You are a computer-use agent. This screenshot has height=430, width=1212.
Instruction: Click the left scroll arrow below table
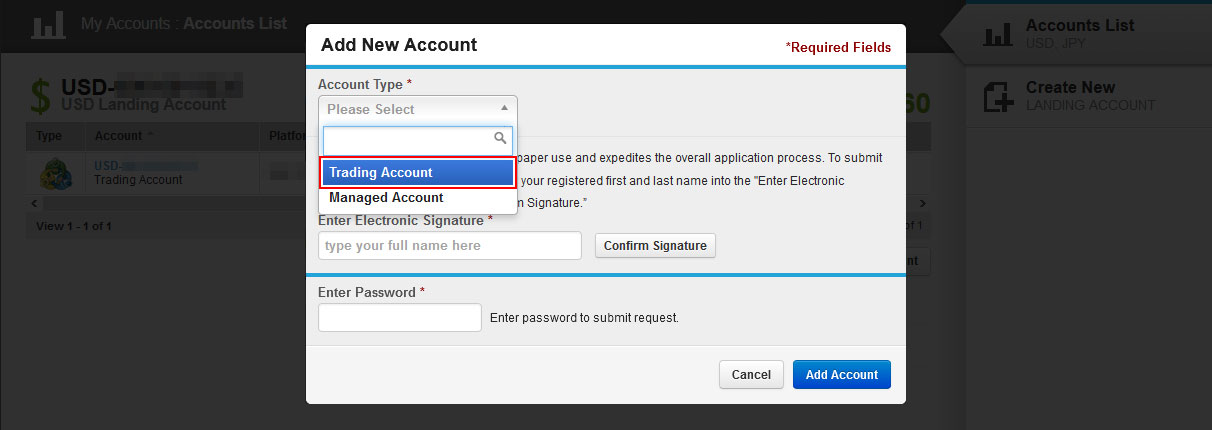click(35, 203)
